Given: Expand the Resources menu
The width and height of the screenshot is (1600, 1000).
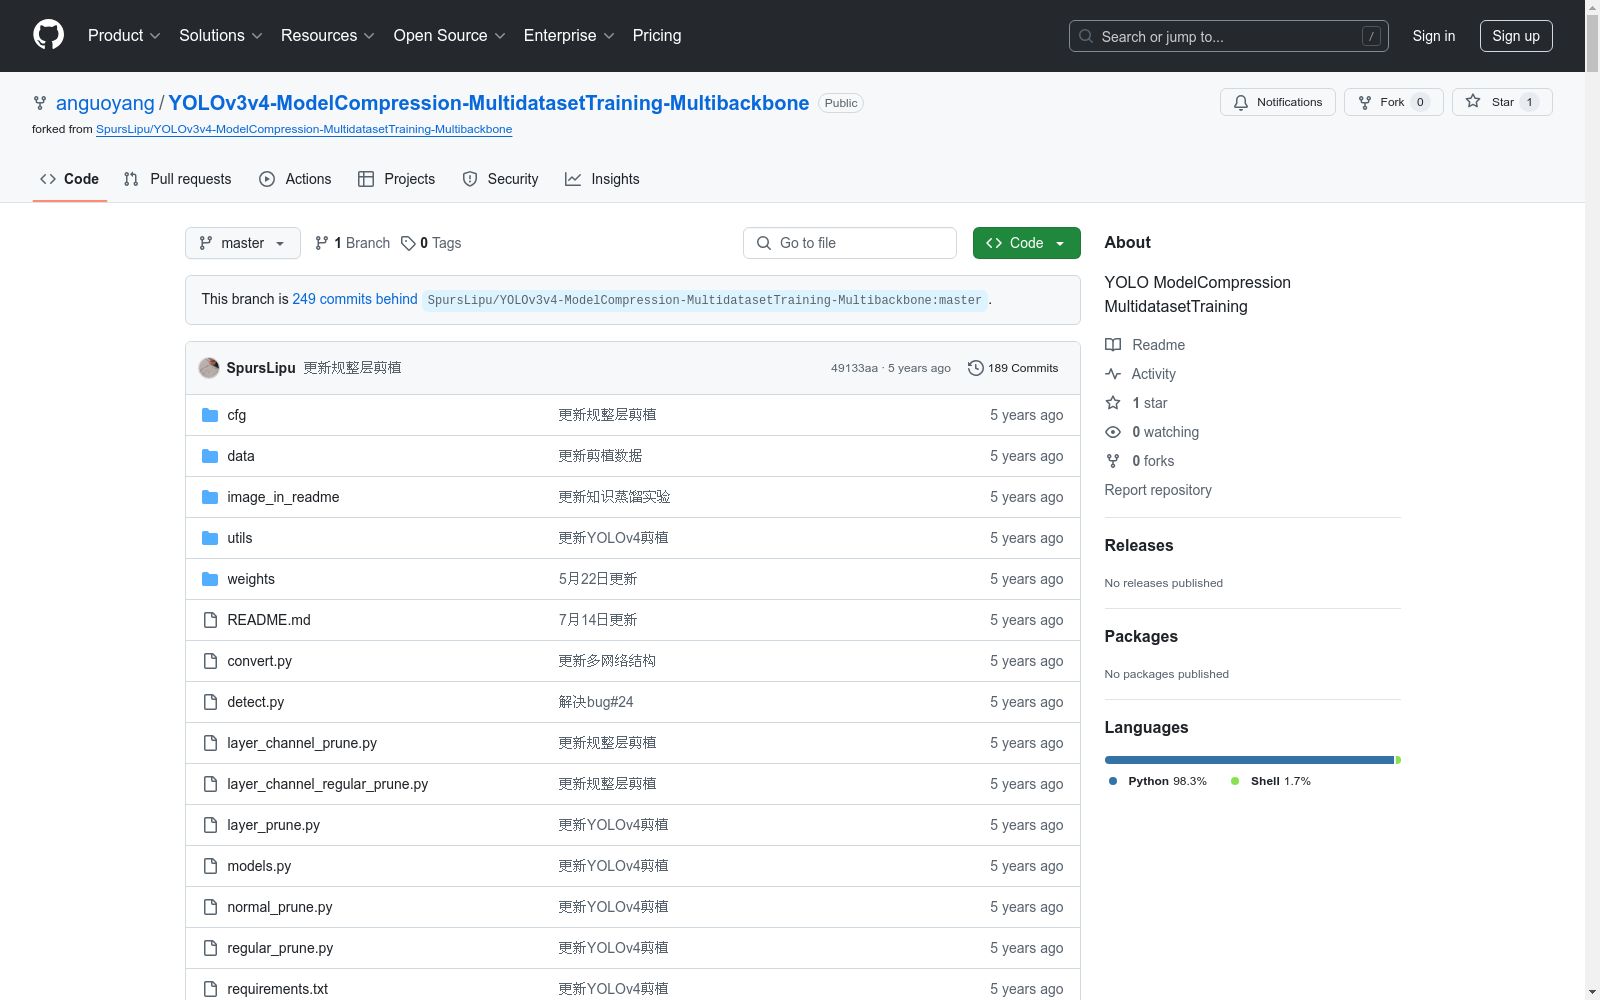Looking at the screenshot, I should (328, 36).
